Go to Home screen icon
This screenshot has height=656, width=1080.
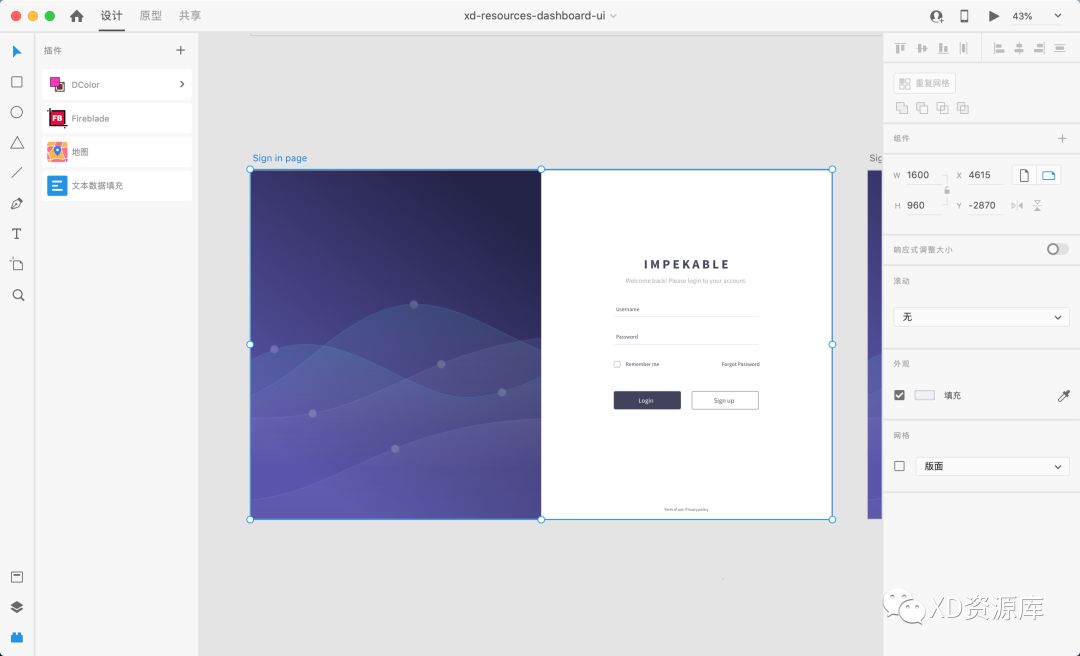coord(76,16)
